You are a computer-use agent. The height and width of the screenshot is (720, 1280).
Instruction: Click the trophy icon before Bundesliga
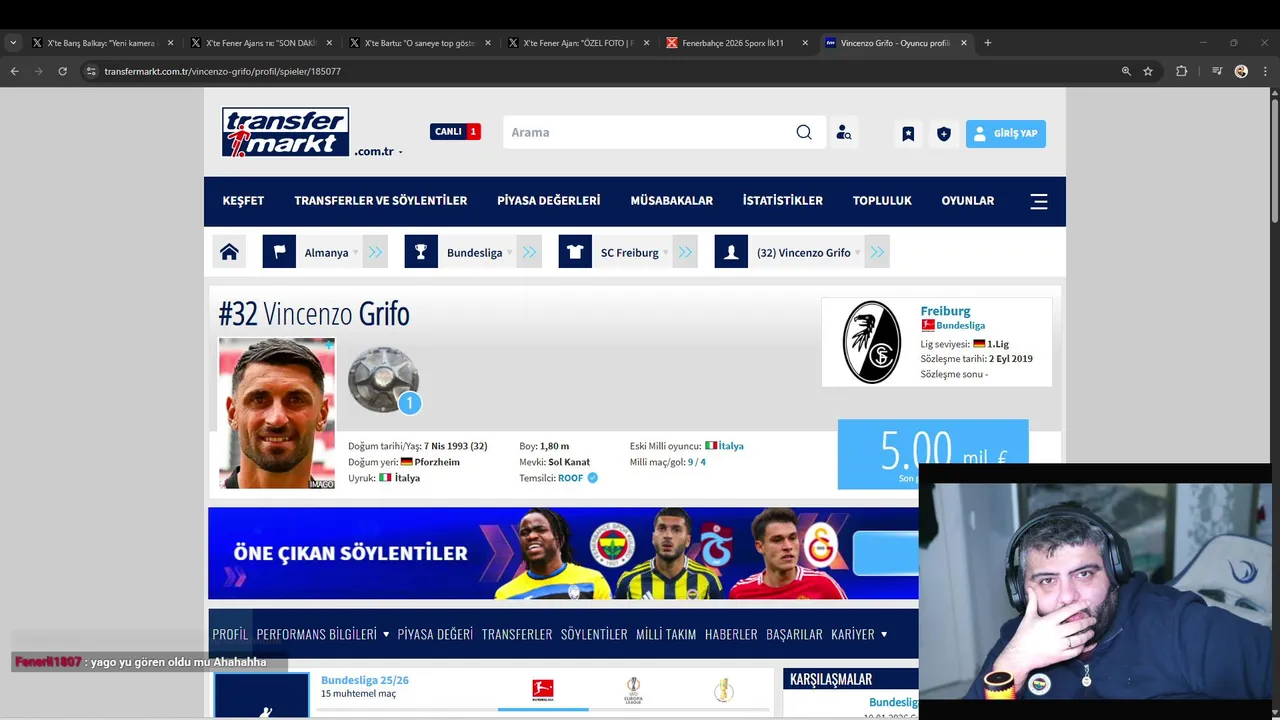(x=421, y=252)
